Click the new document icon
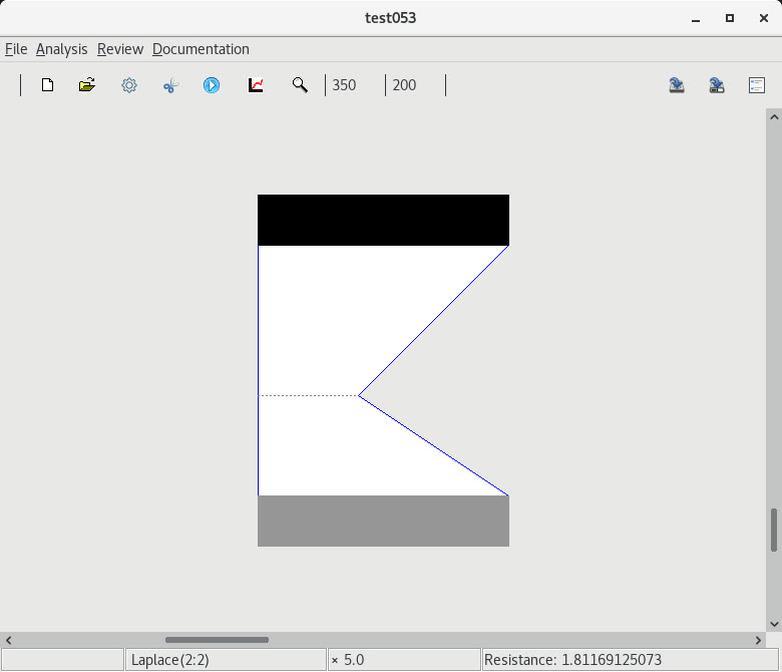Image resolution: width=782 pixels, height=672 pixels. pyautogui.click(x=47, y=85)
